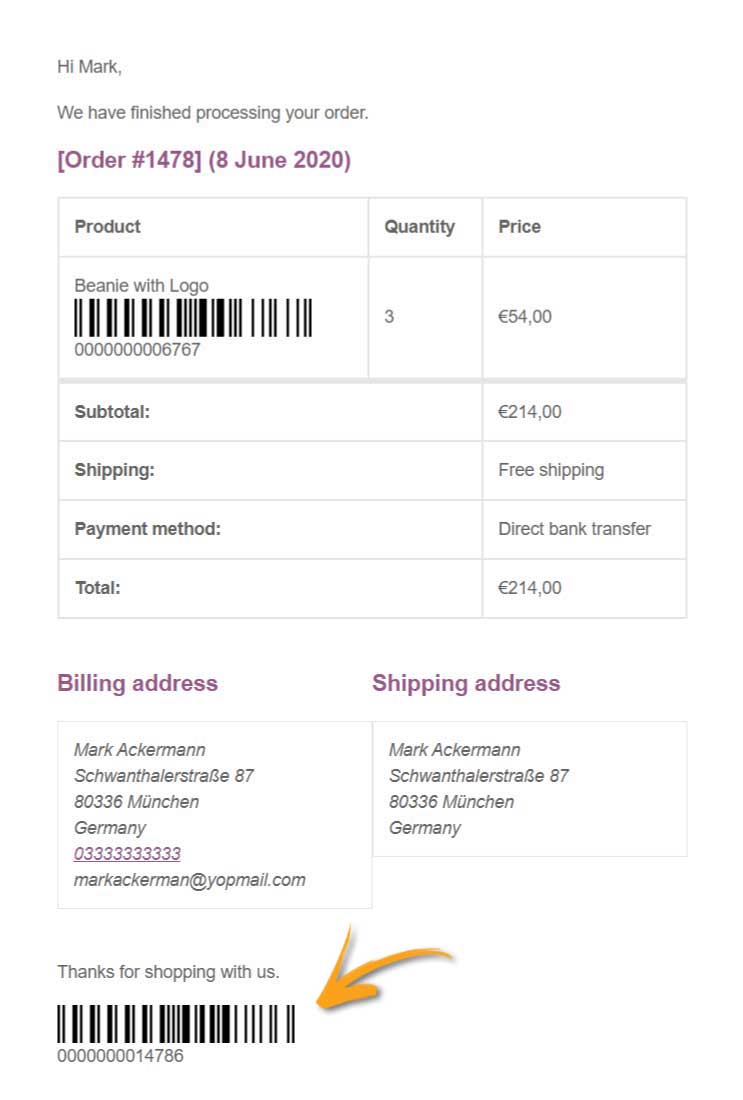Click the Total amount €214,00
The image size is (743, 1100).
530,588
